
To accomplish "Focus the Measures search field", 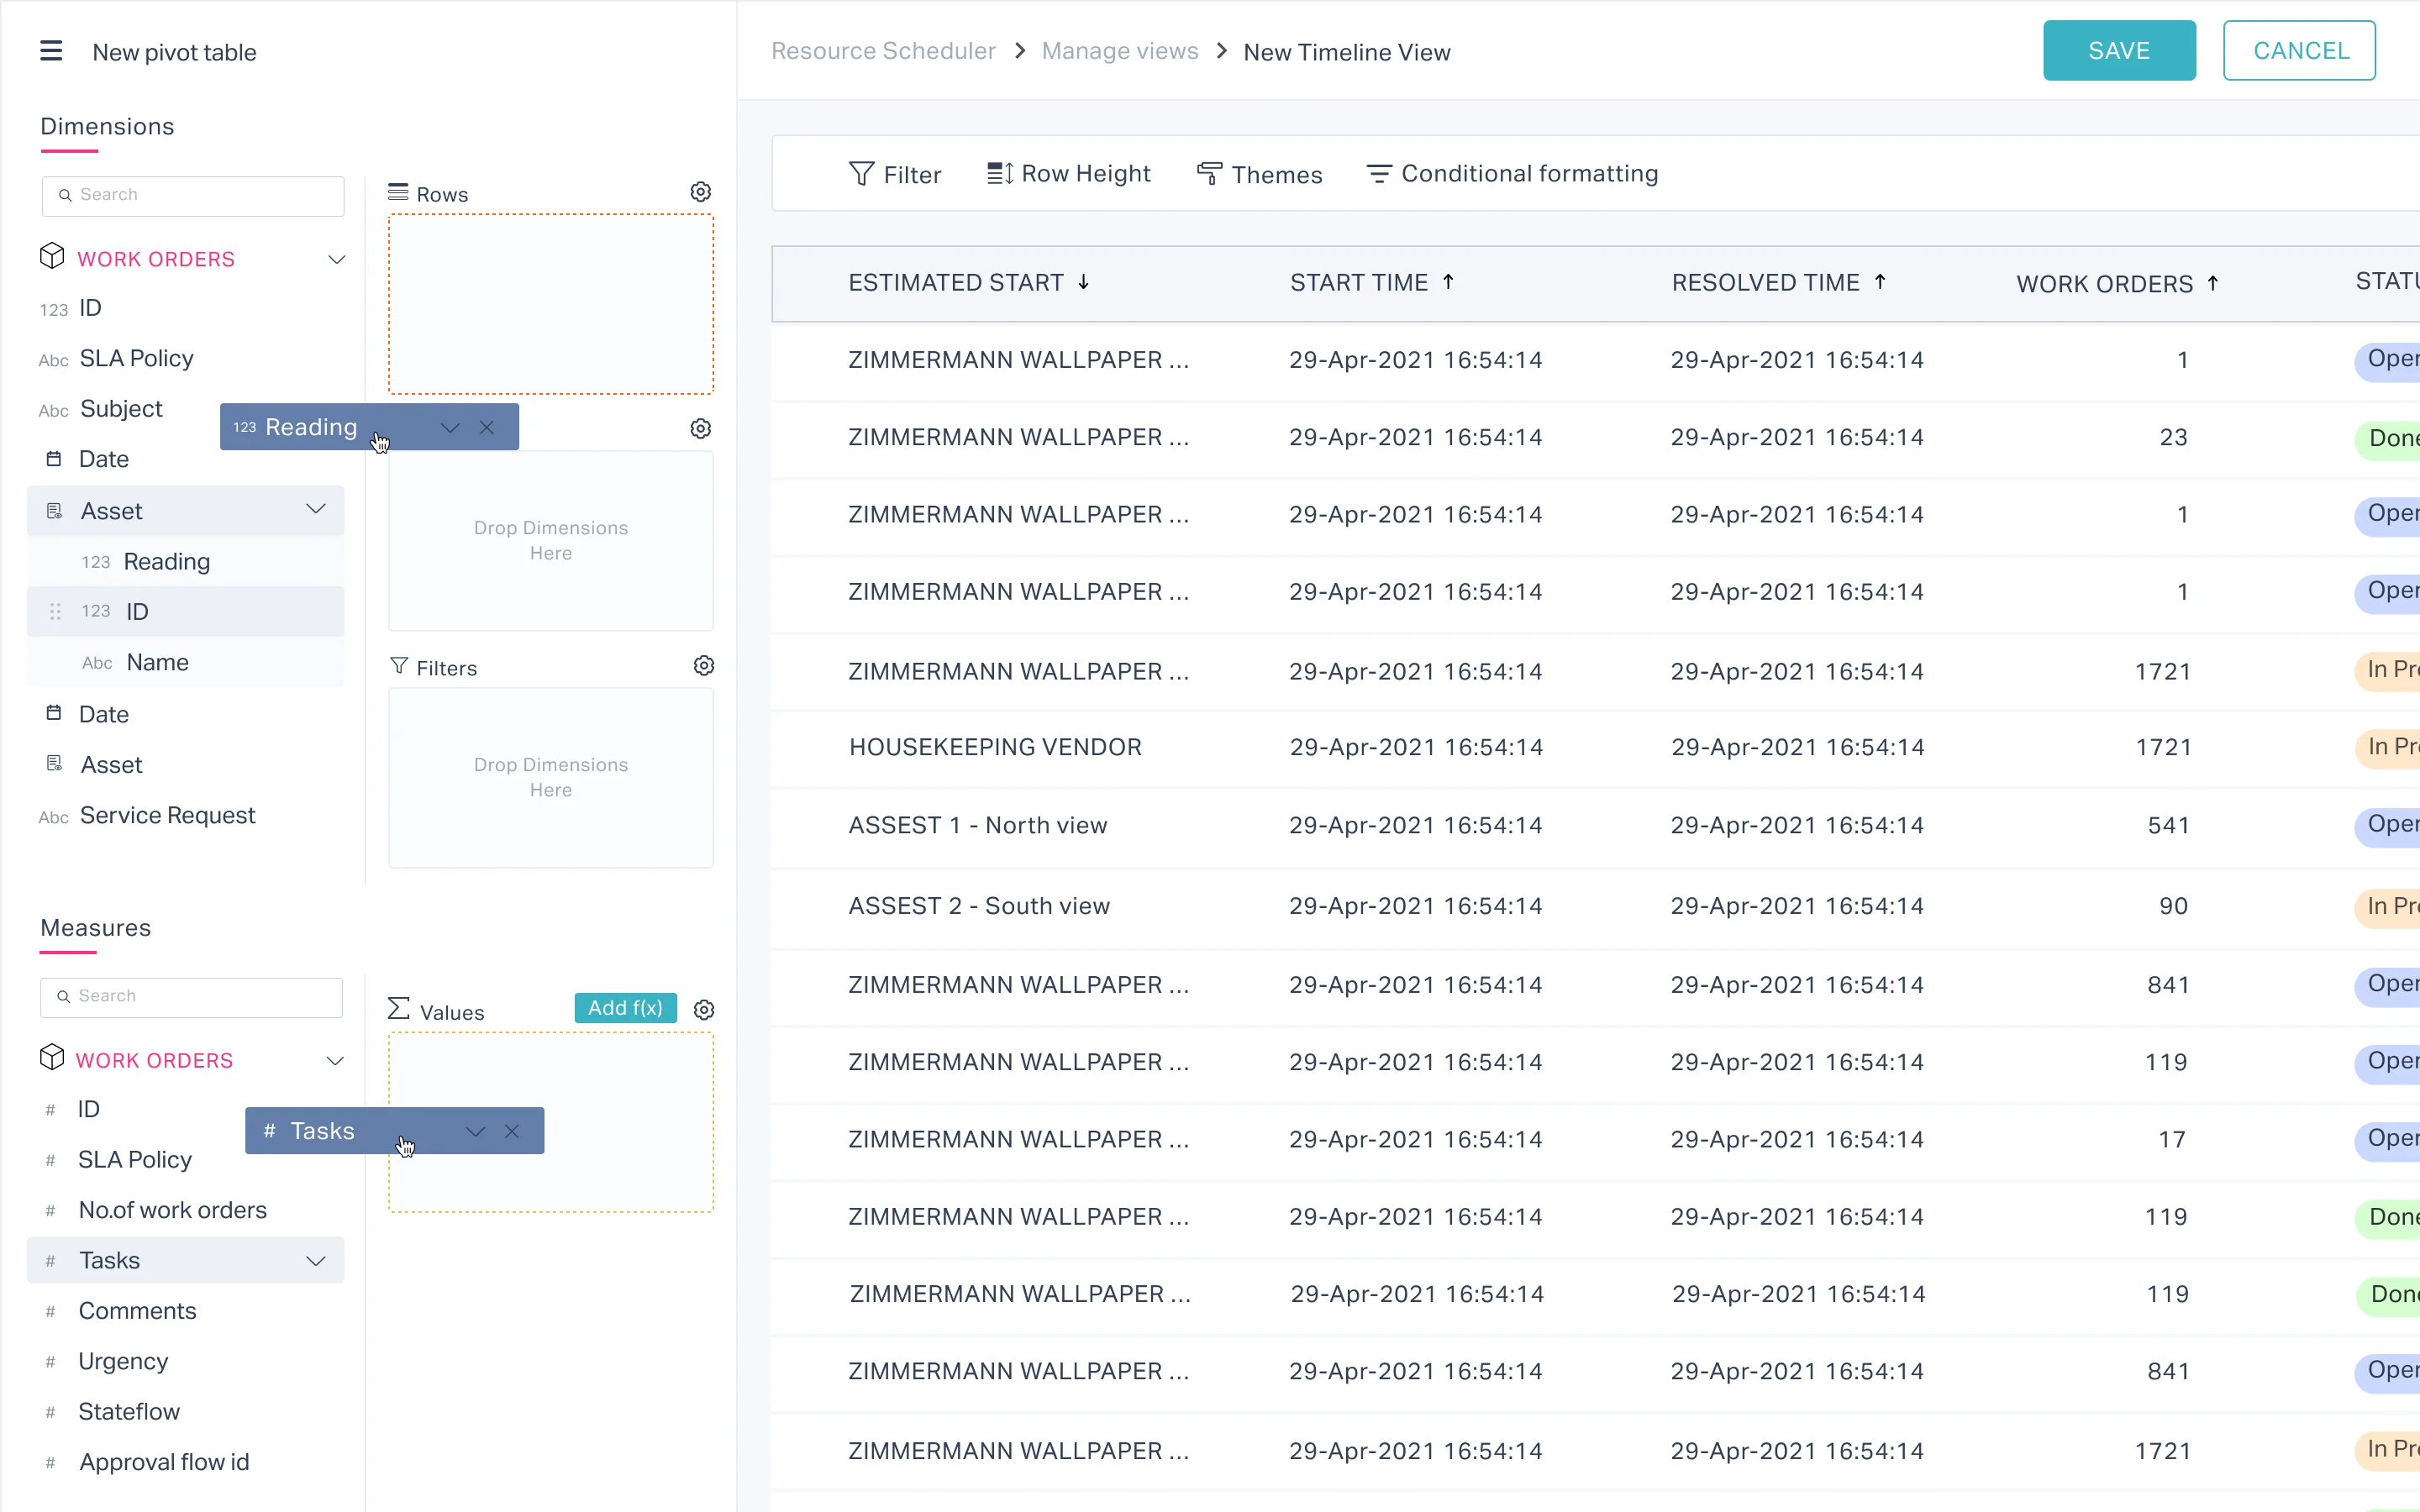I will pyautogui.click(x=192, y=997).
